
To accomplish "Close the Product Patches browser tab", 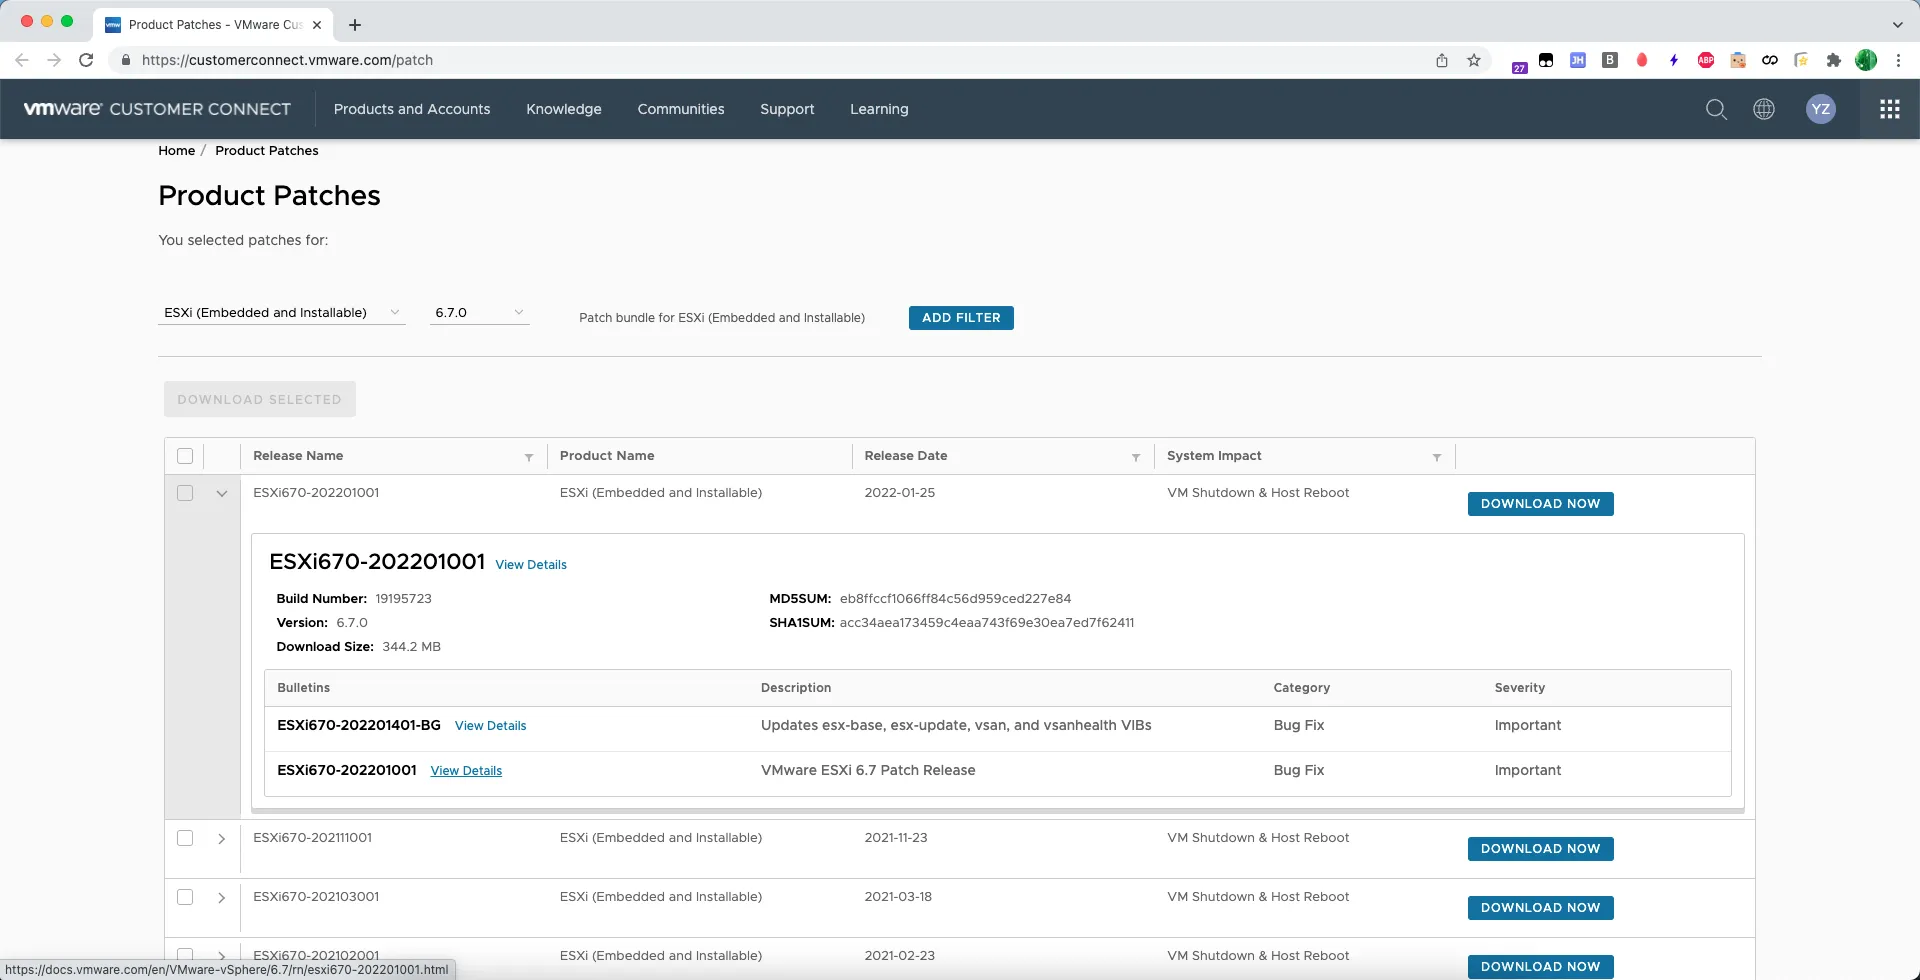I will (317, 25).
